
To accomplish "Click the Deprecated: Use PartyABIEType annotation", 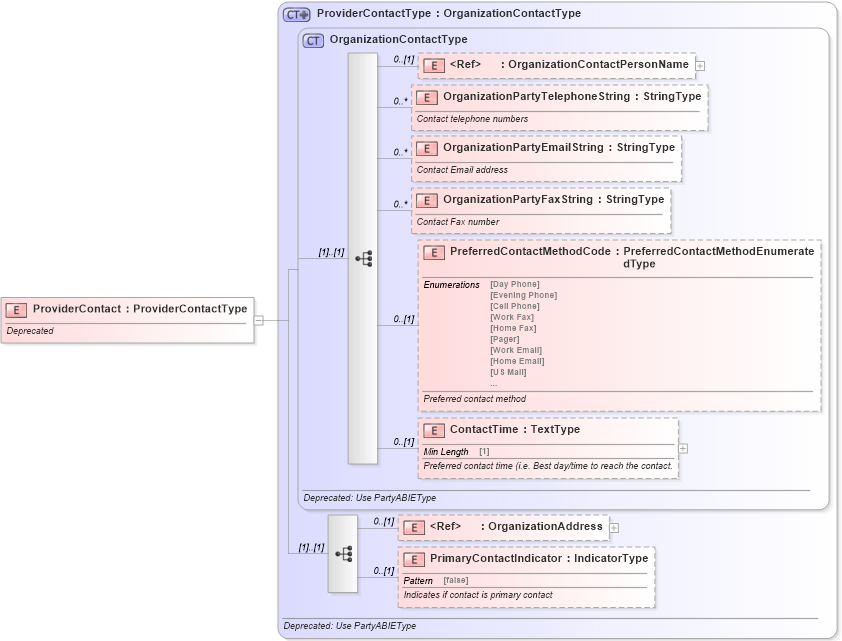I will [367, 497].
